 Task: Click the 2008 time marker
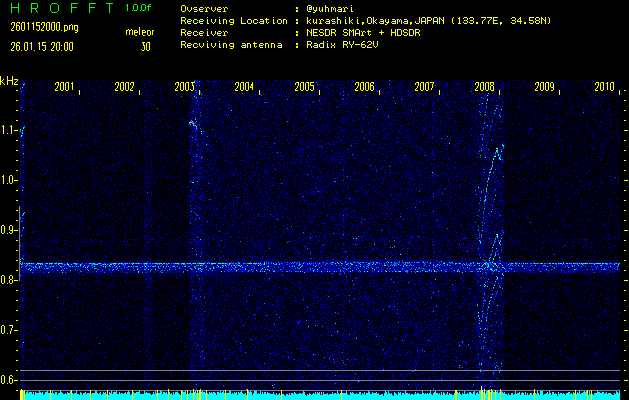[x=485, y=87]
